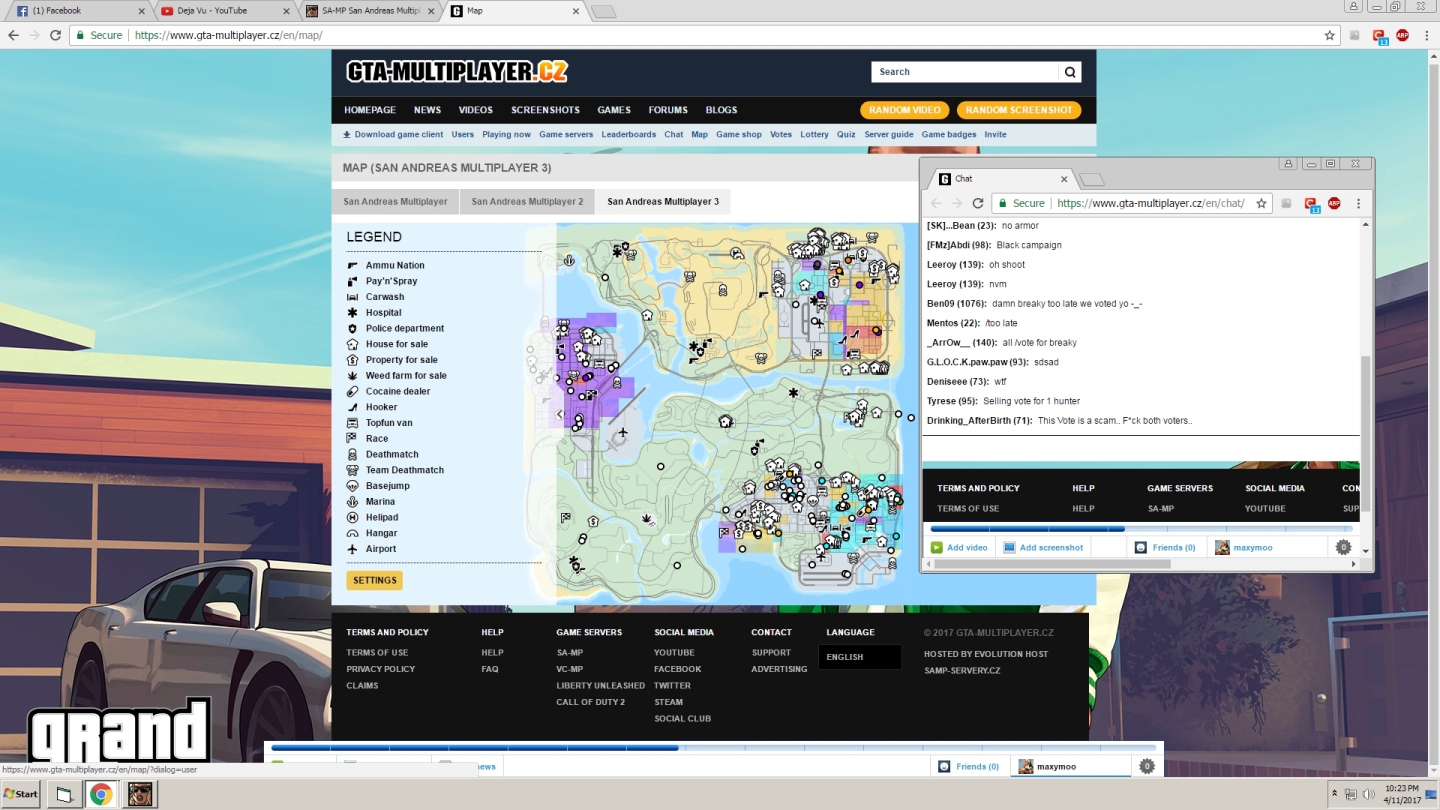
Task: Click the Hospital star legend icon
Action: pos(352,313)
